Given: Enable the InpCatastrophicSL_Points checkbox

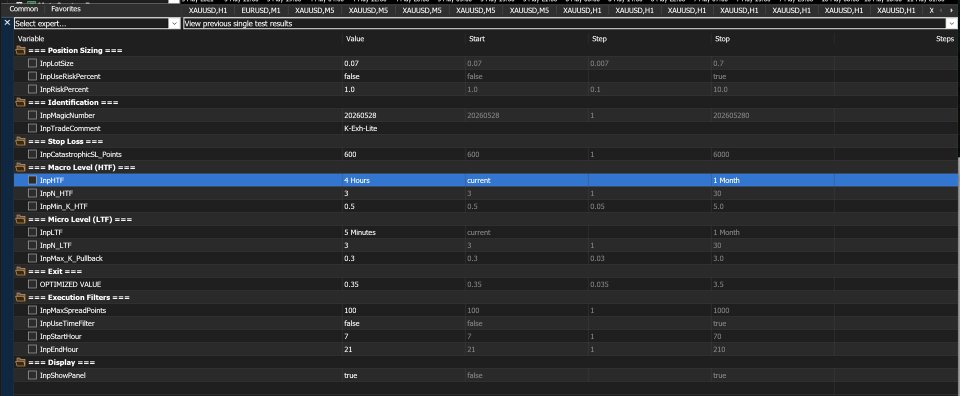Looking at the screenshot, I should coord(32,154).
